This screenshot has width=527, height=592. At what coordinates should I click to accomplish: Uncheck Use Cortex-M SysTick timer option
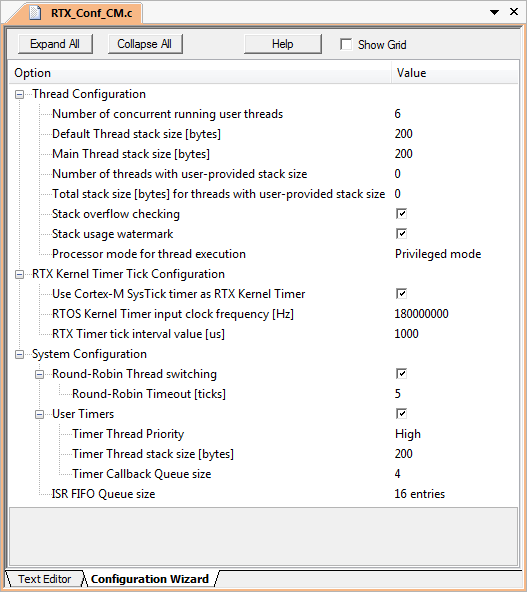(x=401, y=294)
